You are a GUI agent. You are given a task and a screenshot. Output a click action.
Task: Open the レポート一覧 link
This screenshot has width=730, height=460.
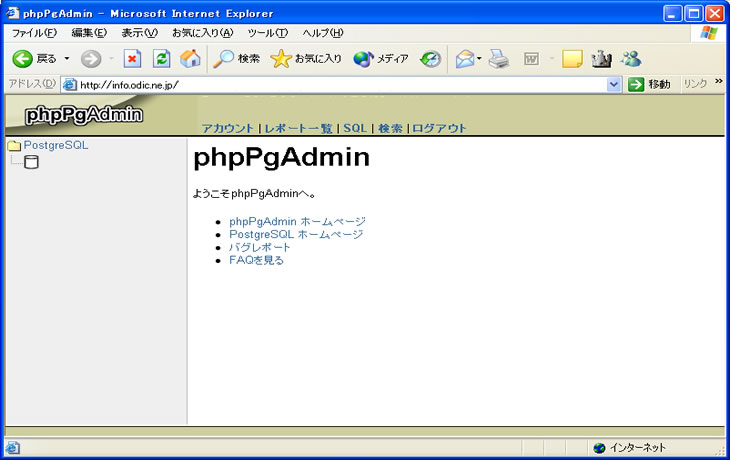click(x=298, y=129)
